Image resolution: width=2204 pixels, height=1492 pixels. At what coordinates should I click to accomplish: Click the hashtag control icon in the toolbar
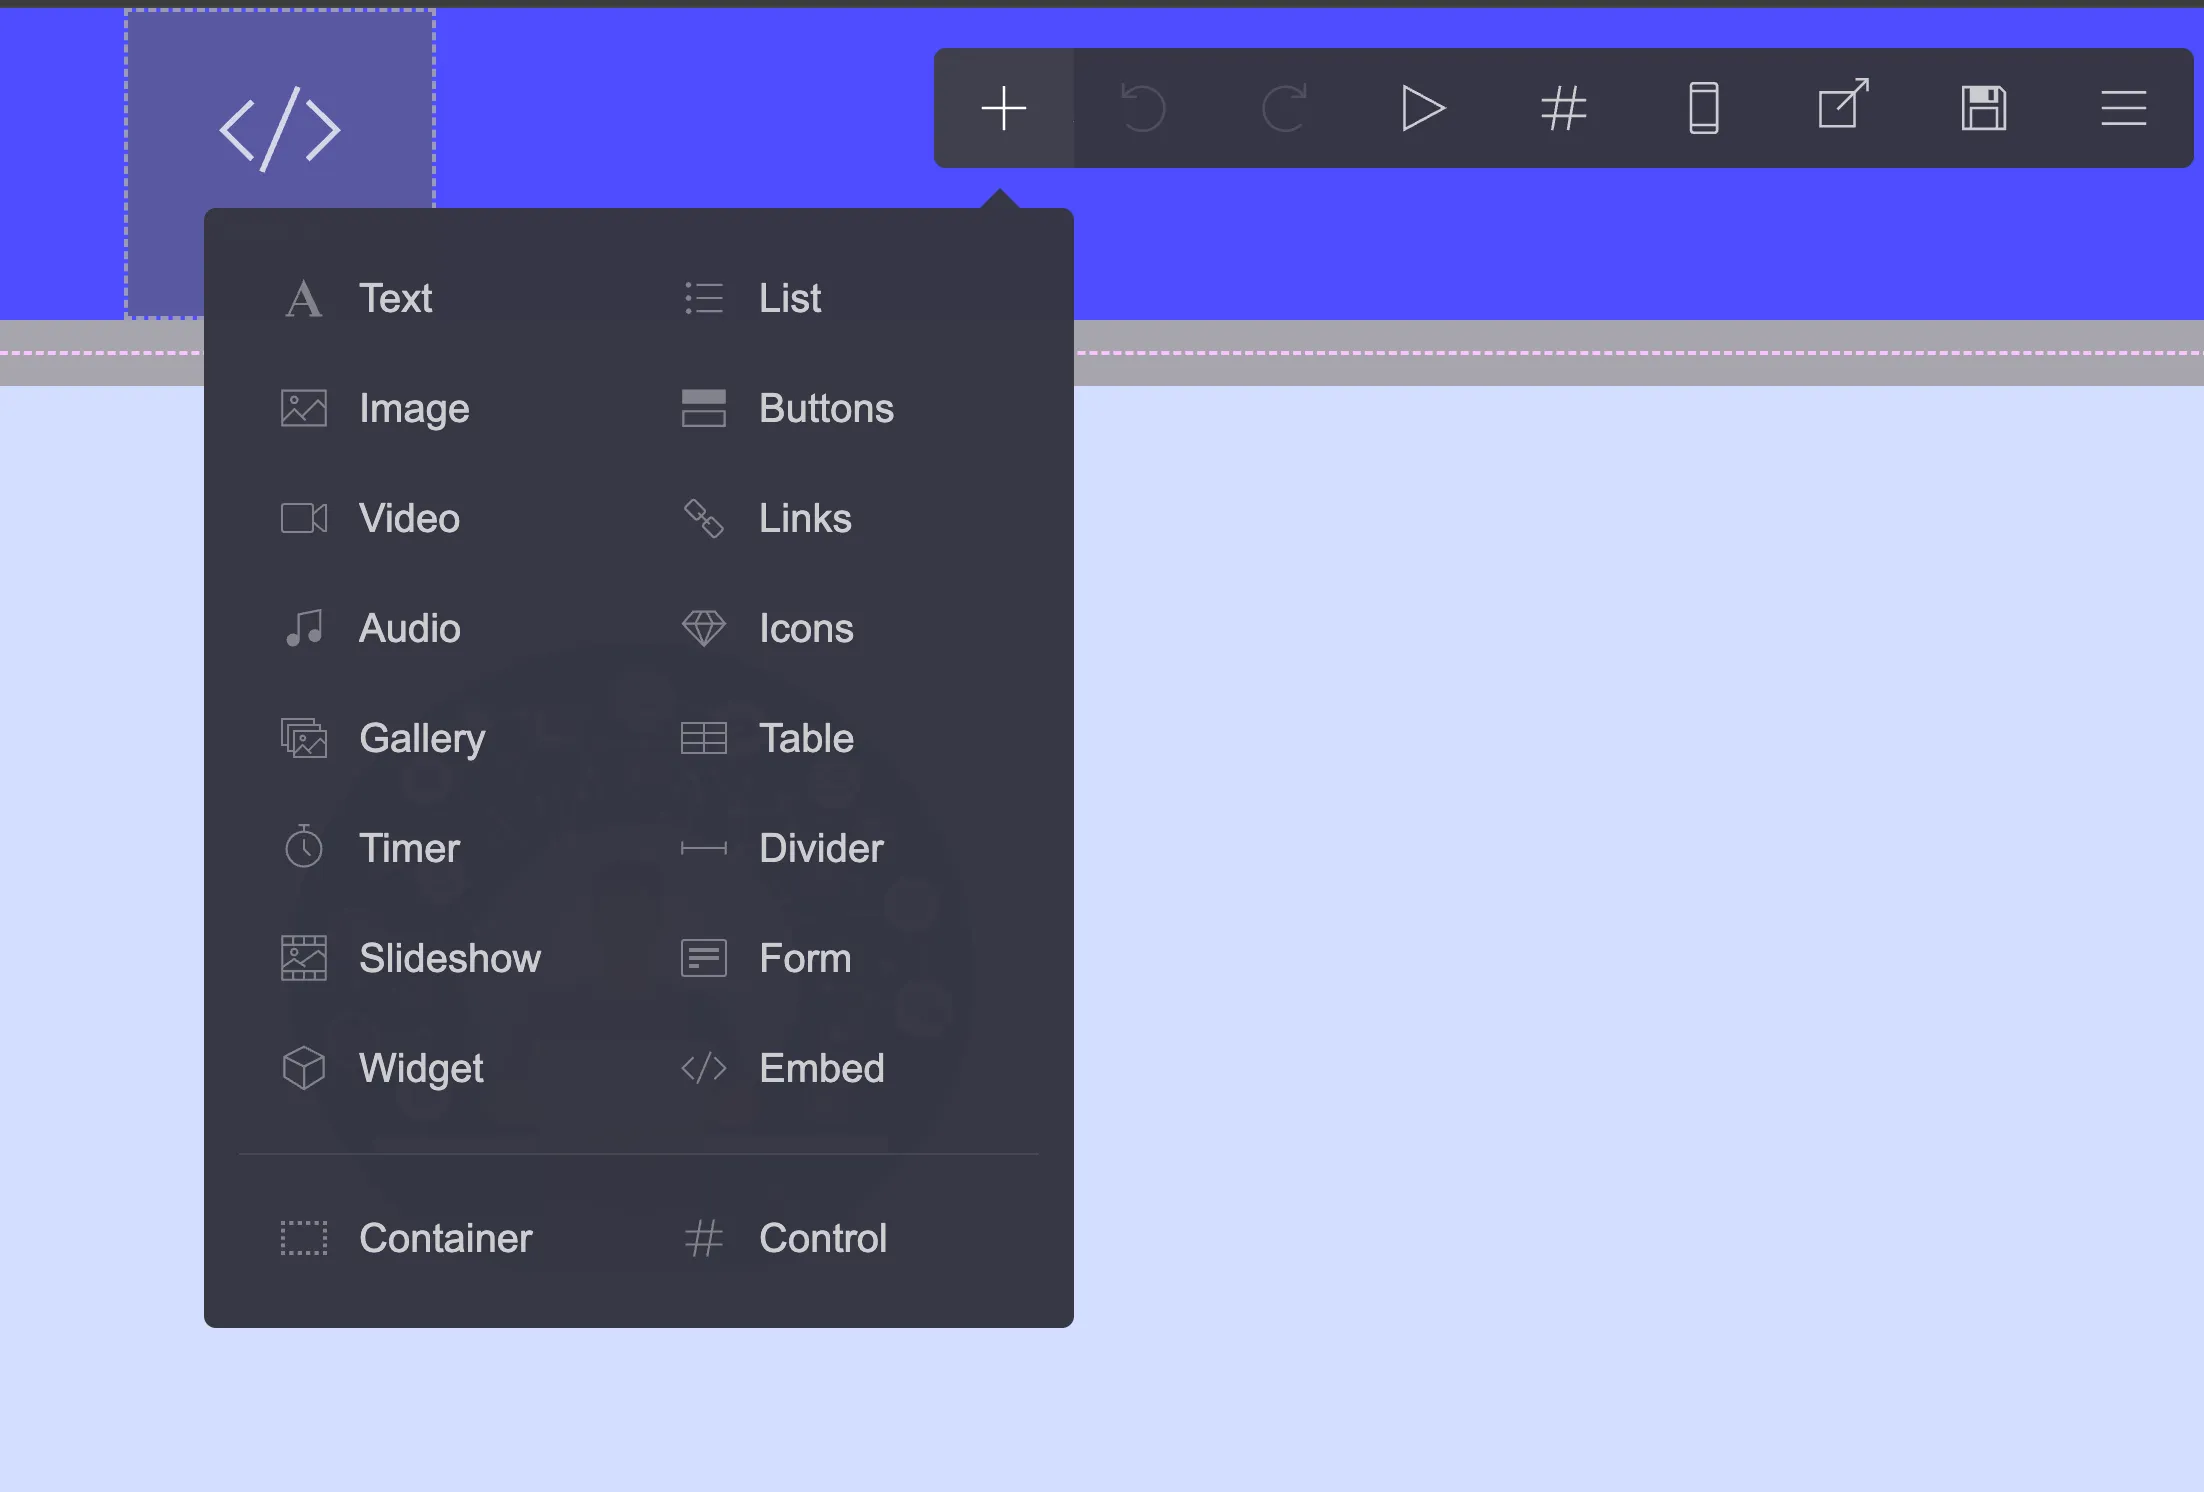click(x=1562, y=108)
